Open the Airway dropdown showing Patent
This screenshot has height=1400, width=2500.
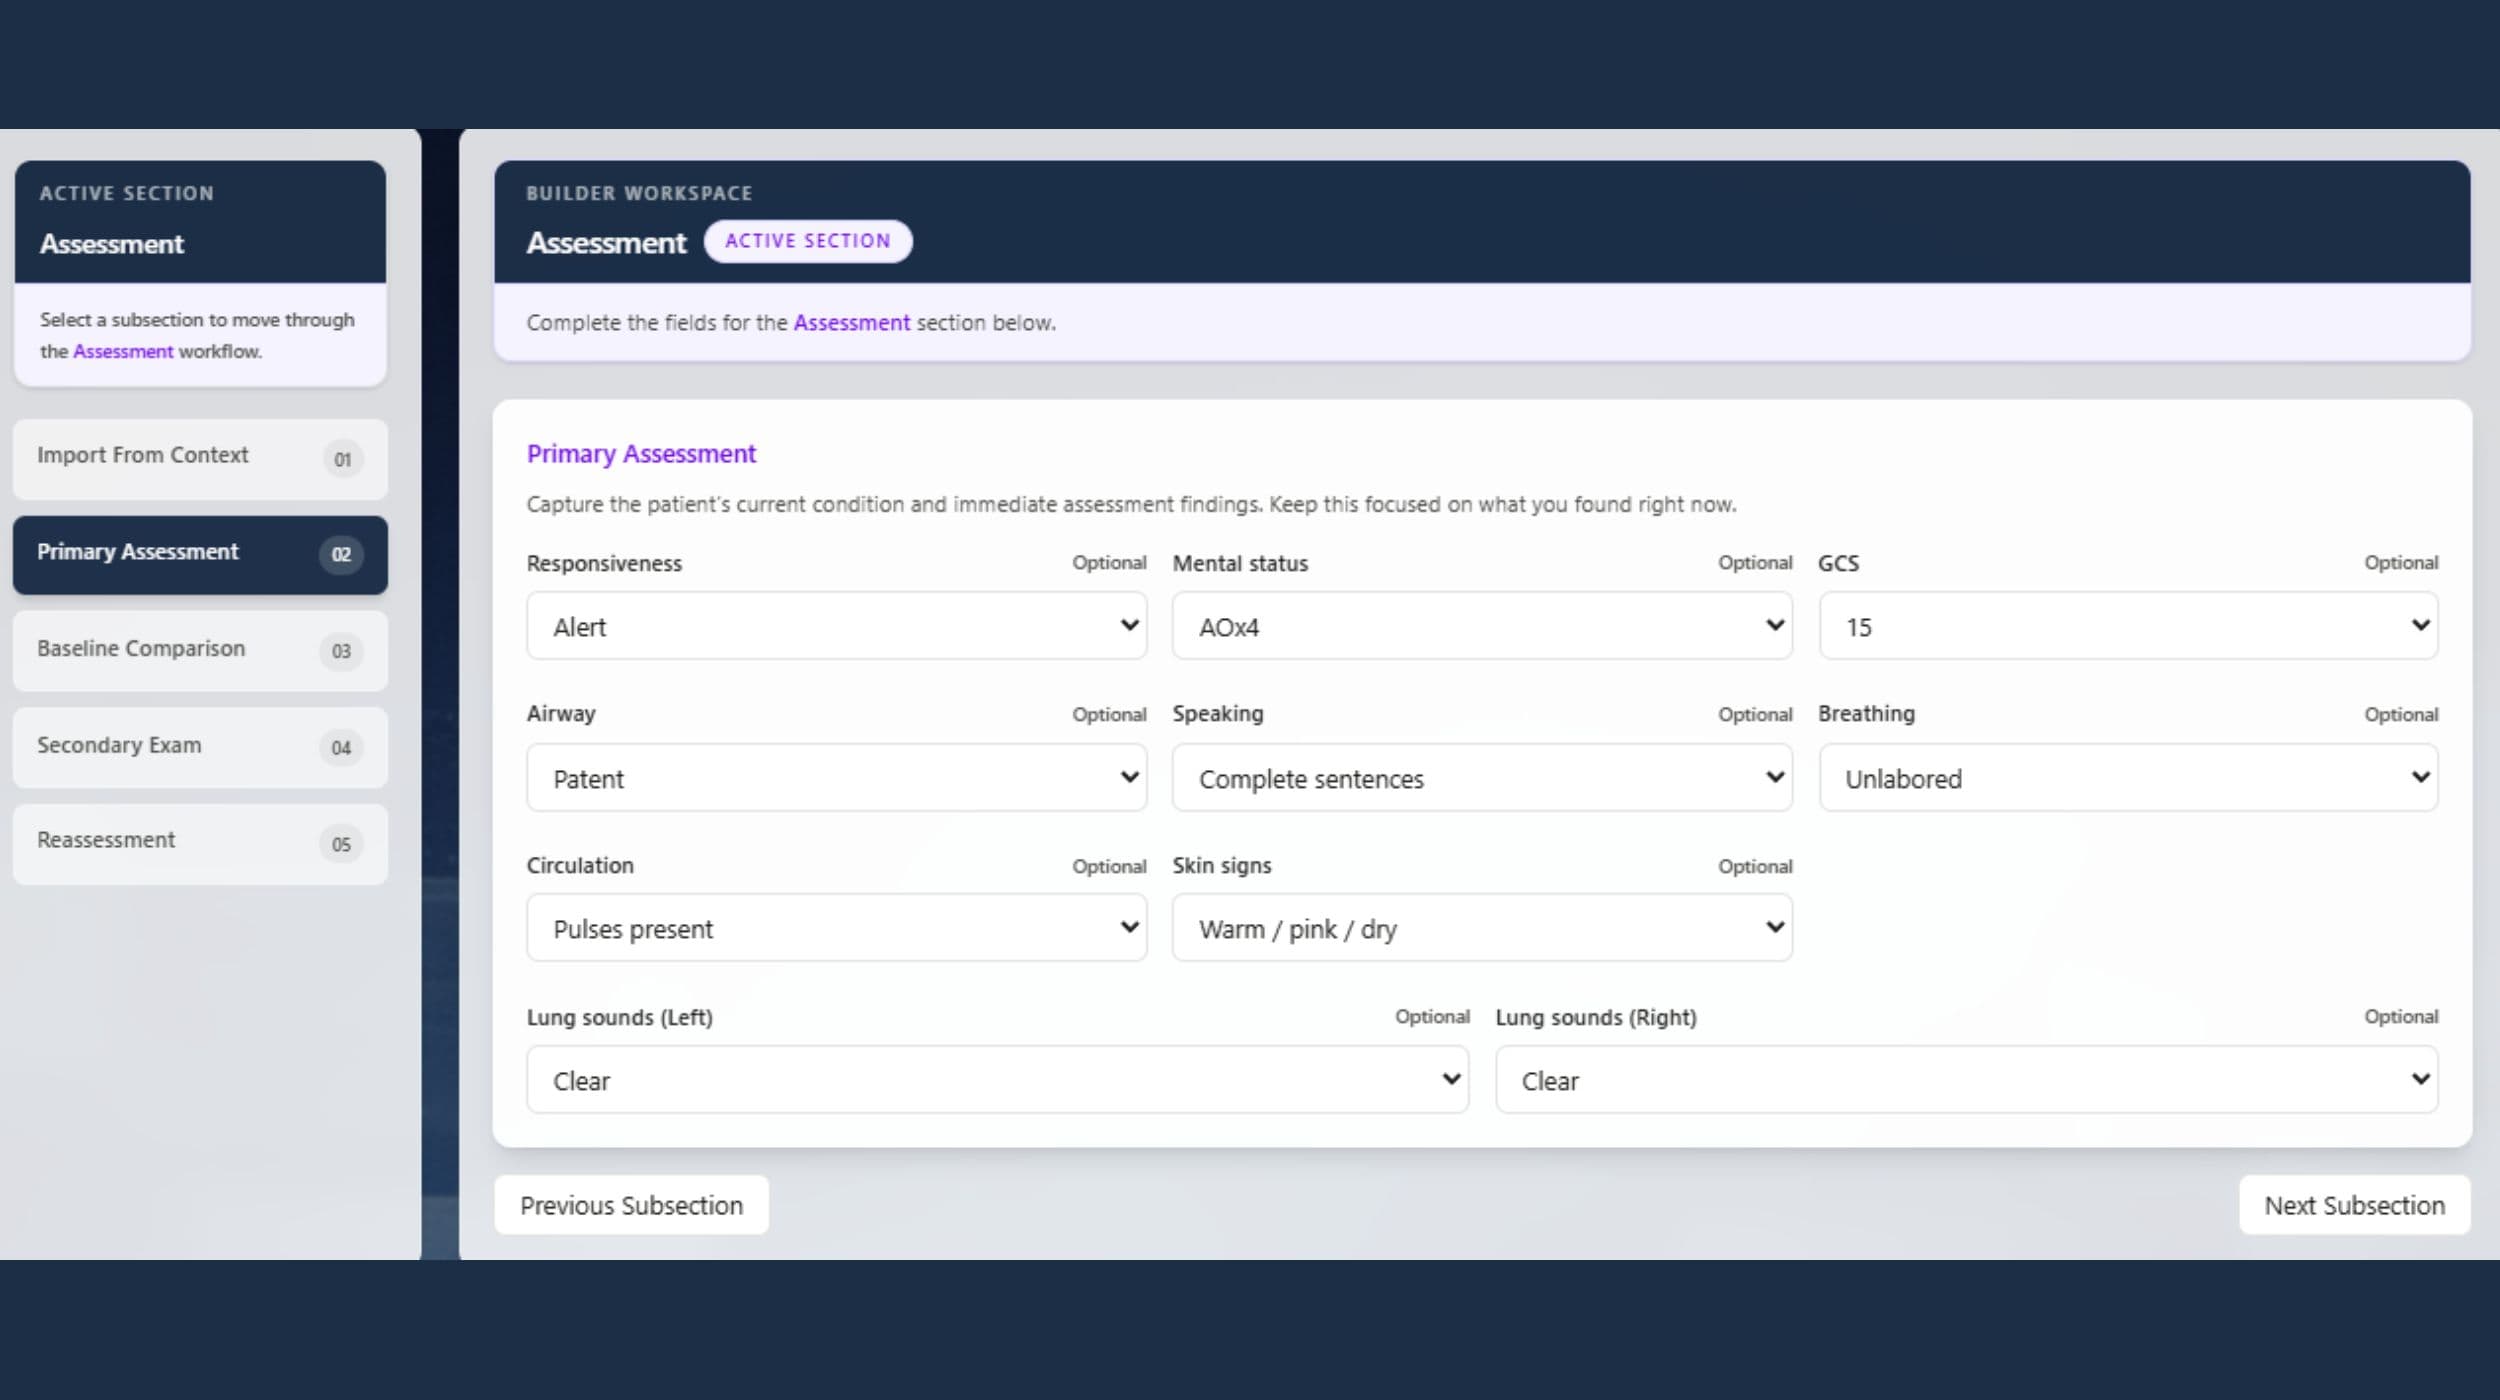[x=836, y=777]
